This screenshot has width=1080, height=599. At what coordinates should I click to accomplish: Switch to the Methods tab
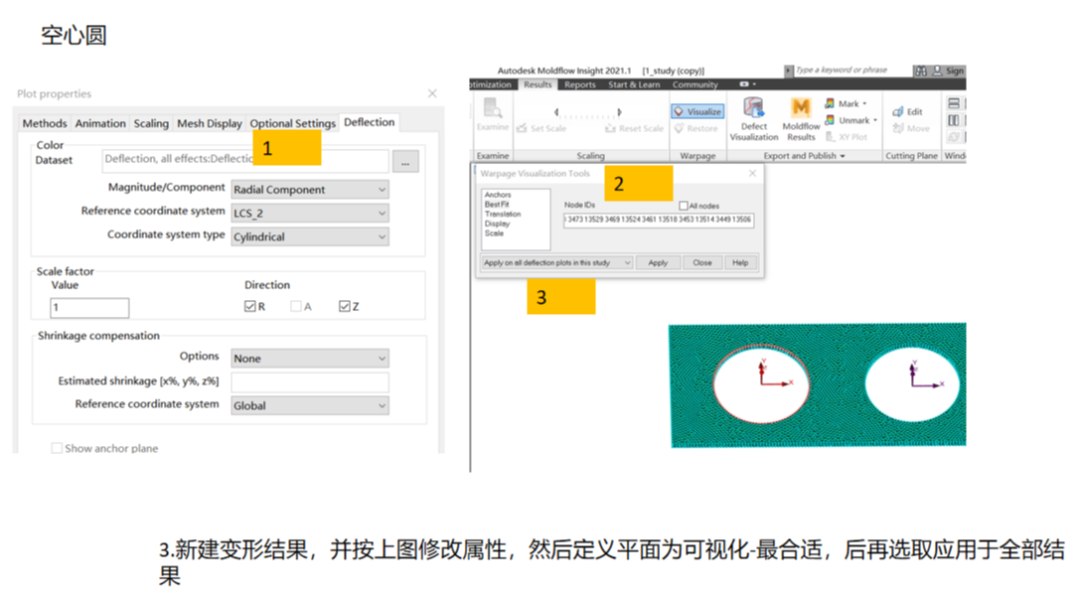45,123
